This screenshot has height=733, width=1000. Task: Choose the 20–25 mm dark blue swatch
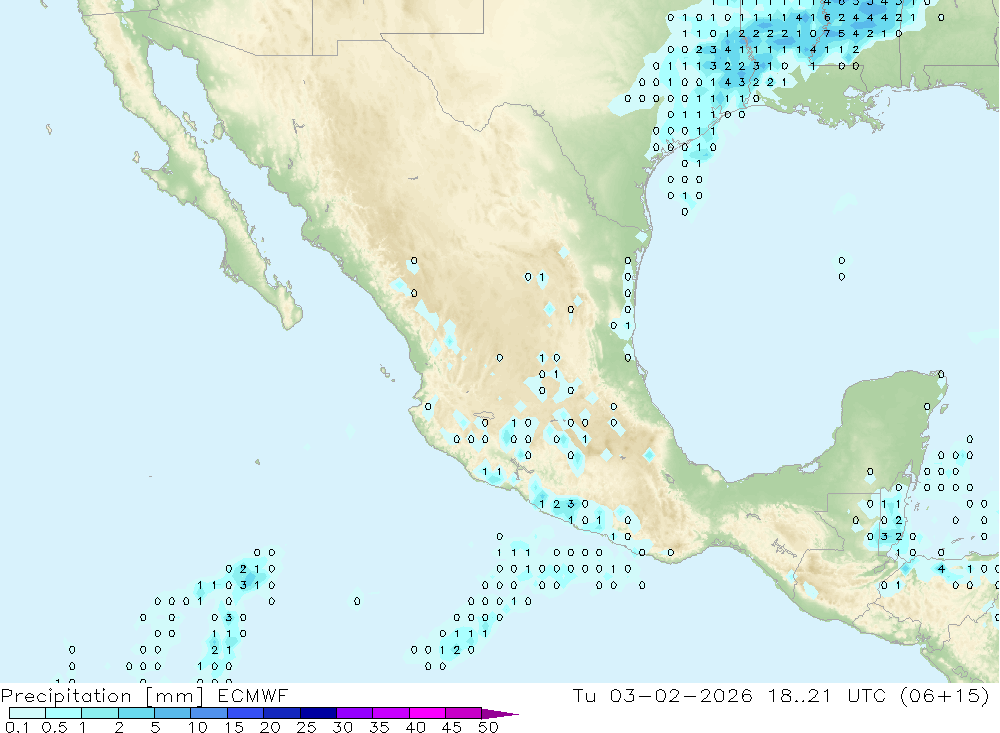(282, 713)
